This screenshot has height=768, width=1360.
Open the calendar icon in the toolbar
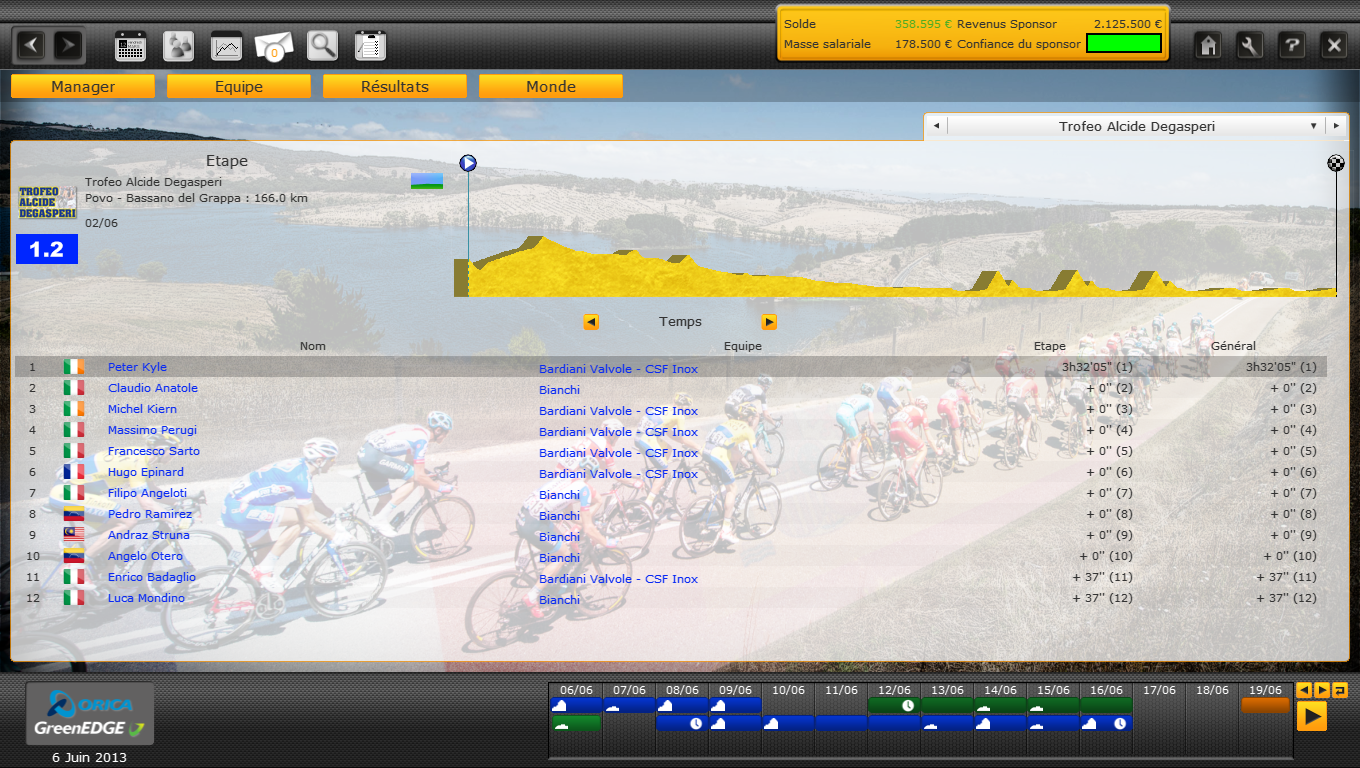point(131,46)
